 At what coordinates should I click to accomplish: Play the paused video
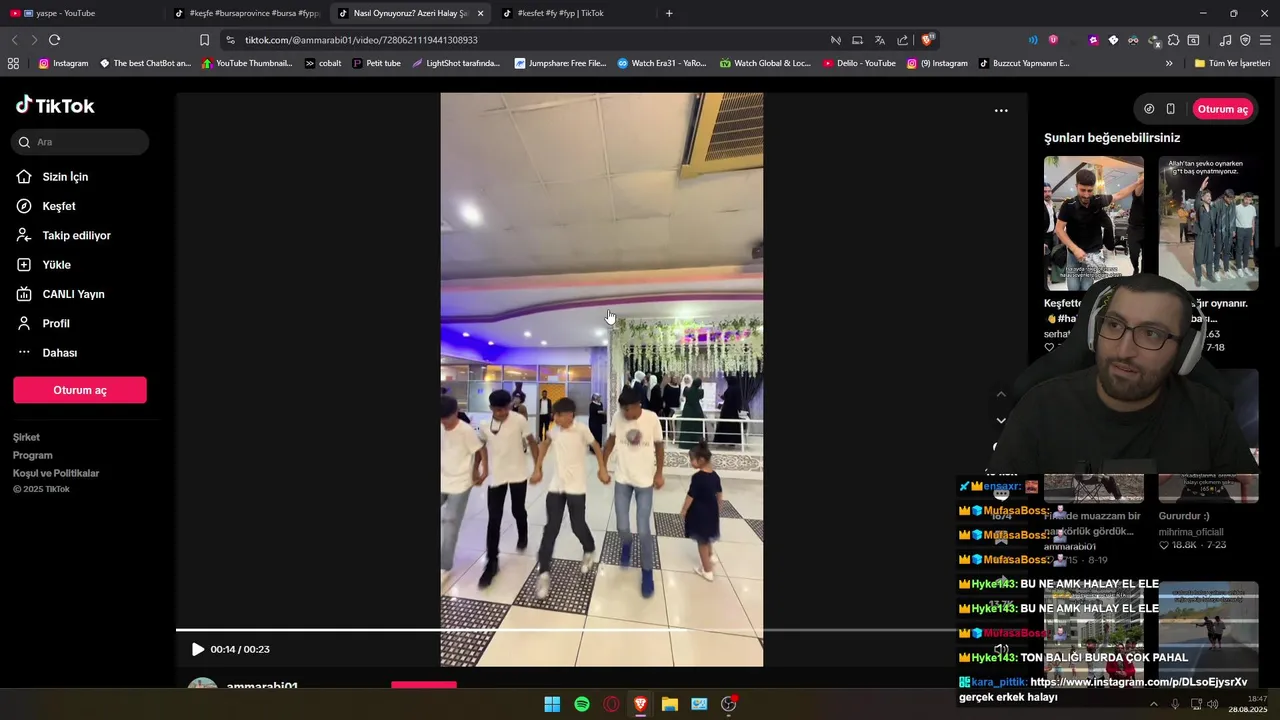click(197, 649)
